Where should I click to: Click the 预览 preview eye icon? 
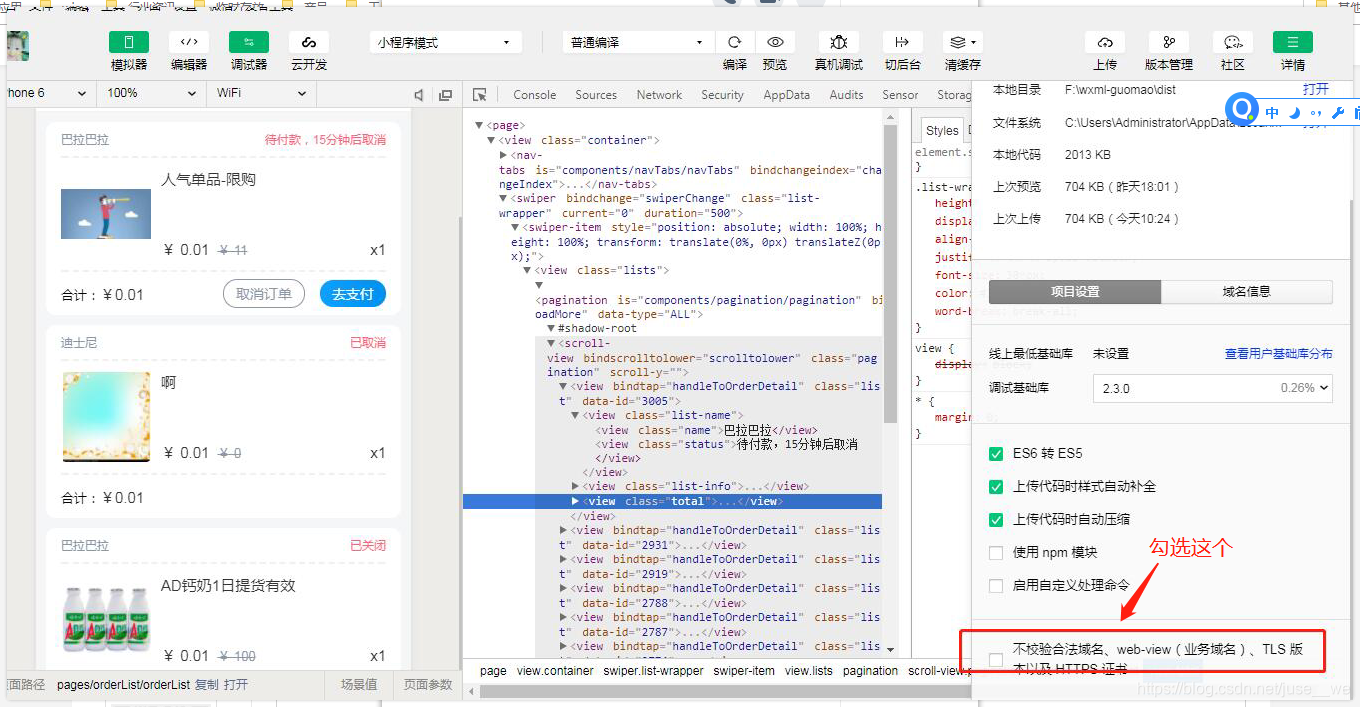click(775, 42)
